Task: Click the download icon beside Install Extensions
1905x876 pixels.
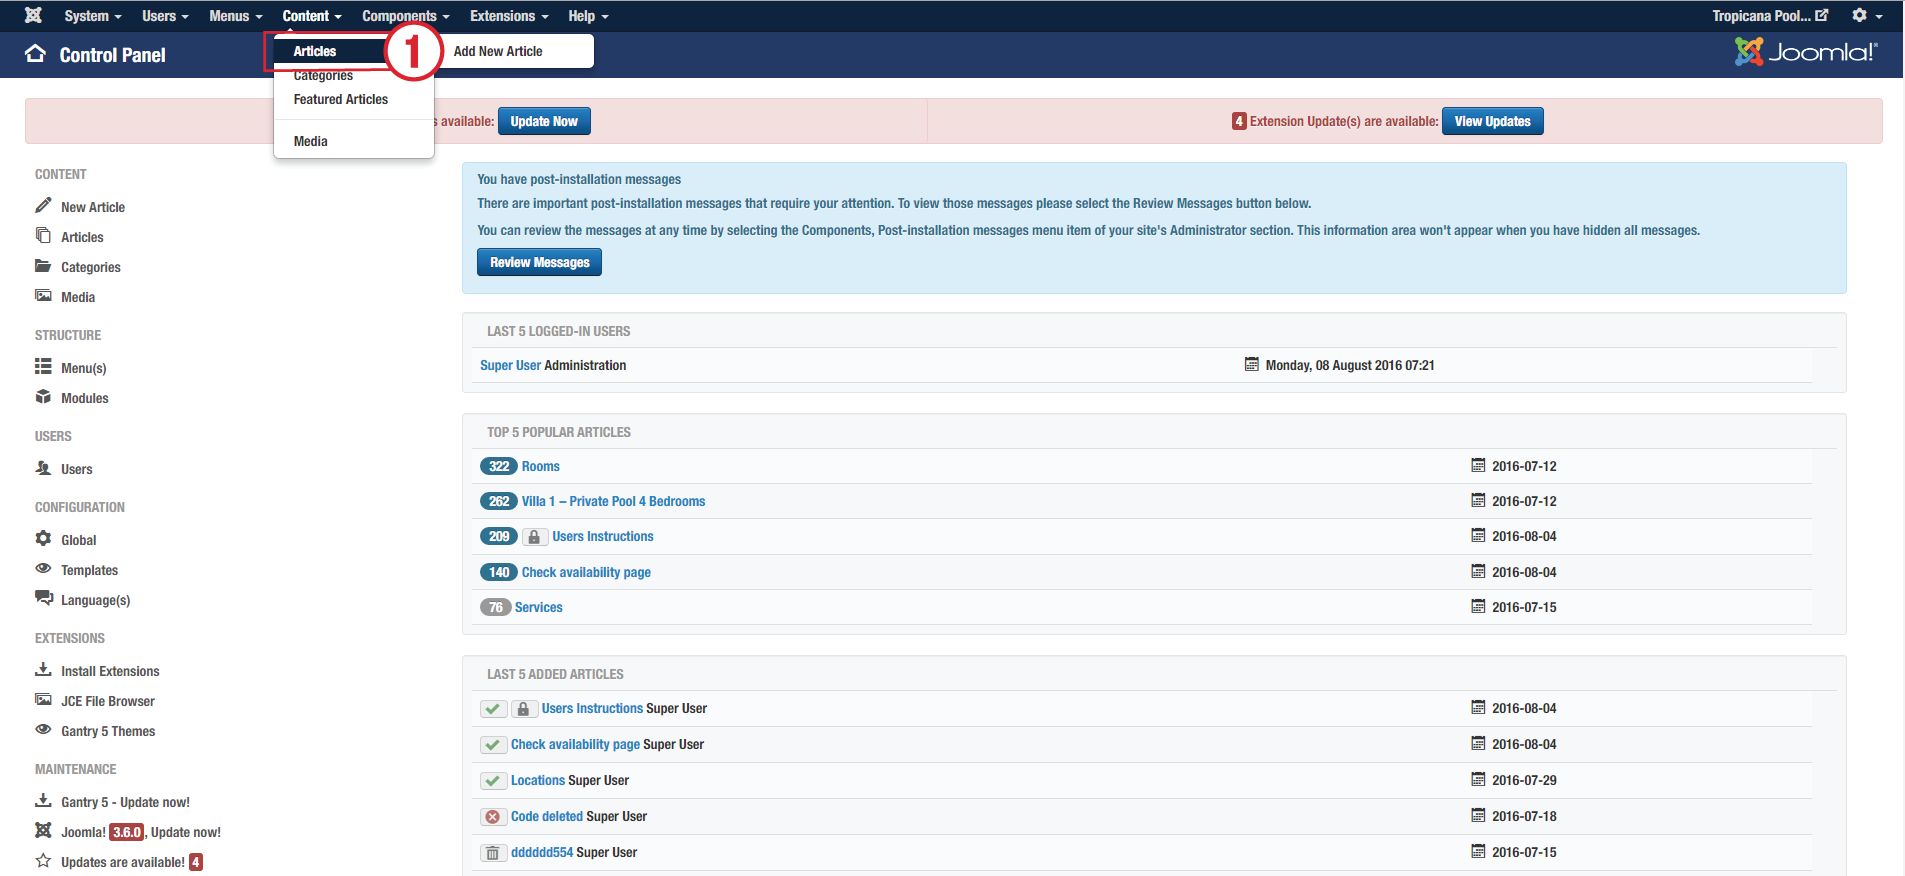Action: pyautogui.click(x=43, y=669)
